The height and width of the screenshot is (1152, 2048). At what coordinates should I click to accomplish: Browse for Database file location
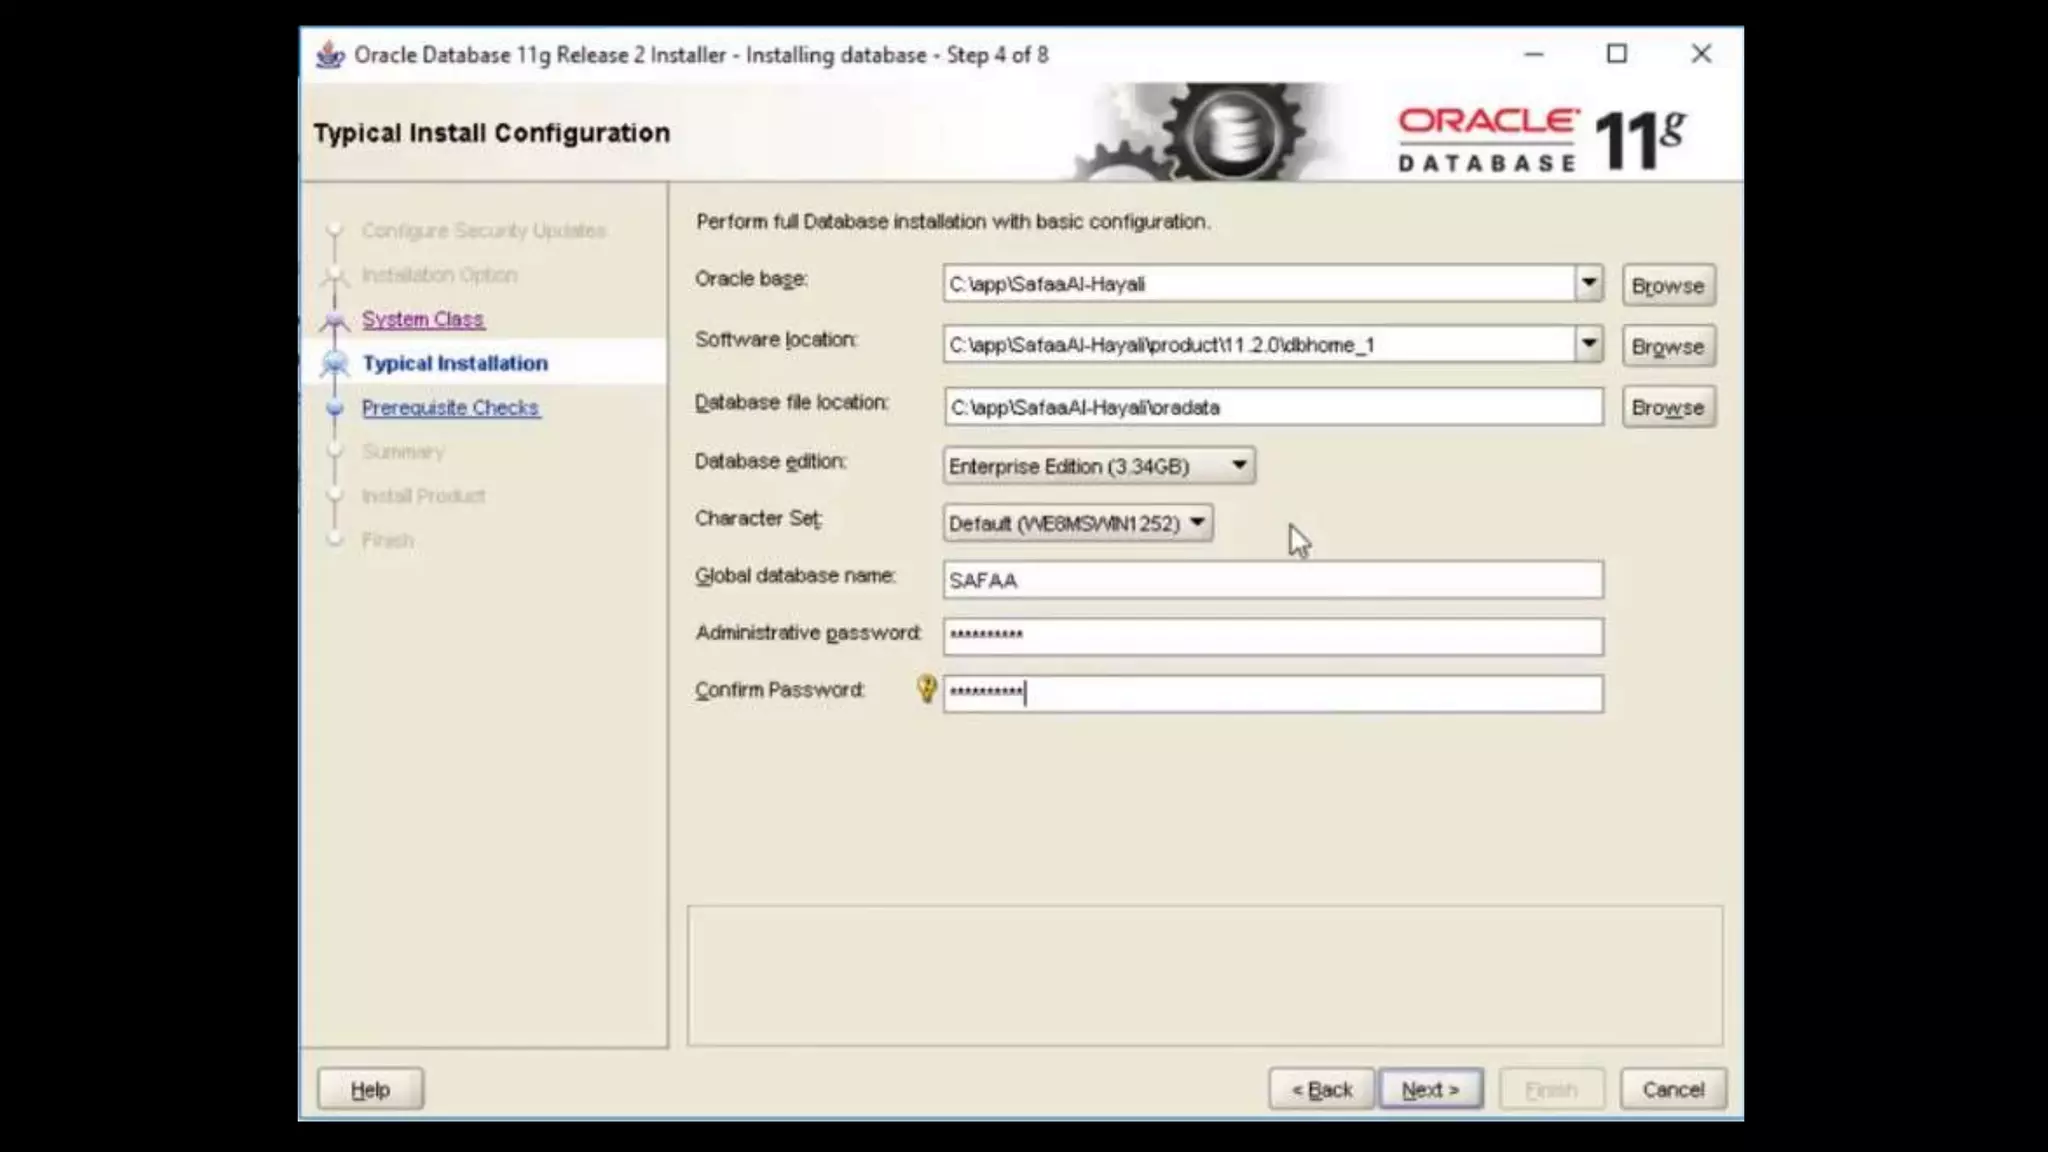[x=1667, y=408]
